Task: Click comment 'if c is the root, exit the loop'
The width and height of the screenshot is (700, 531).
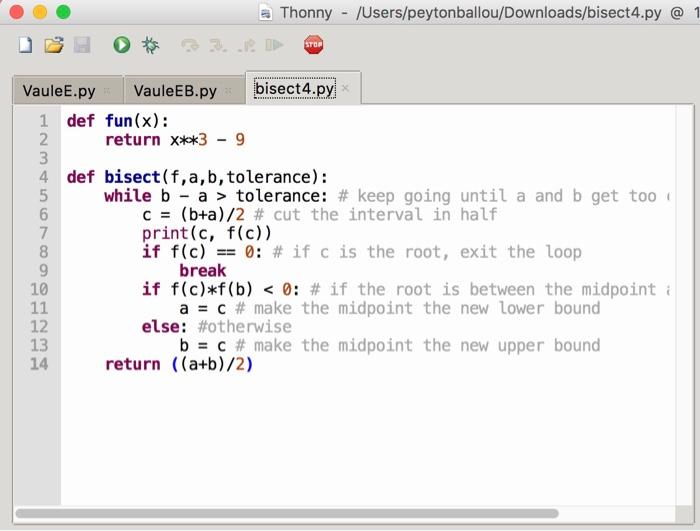Action: [x=437, y=252]
